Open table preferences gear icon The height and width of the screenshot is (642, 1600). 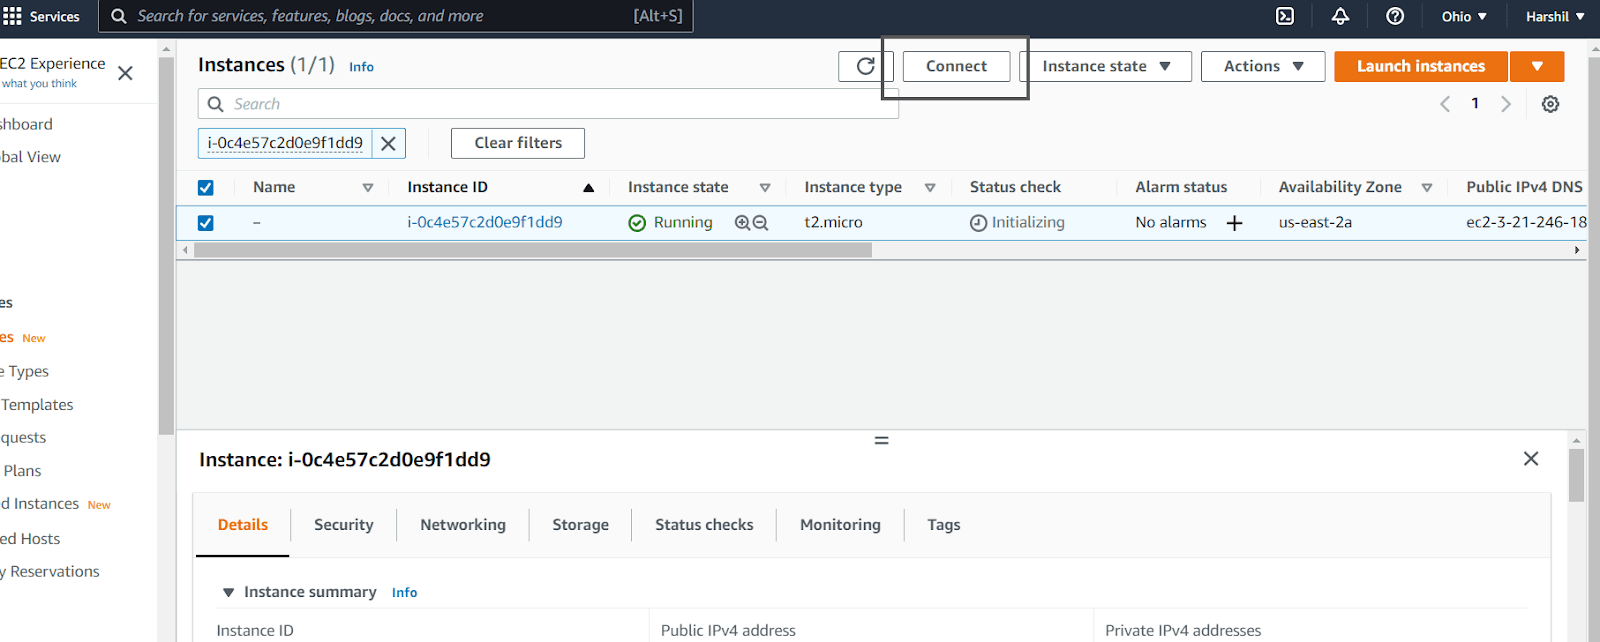point(1550,104)
